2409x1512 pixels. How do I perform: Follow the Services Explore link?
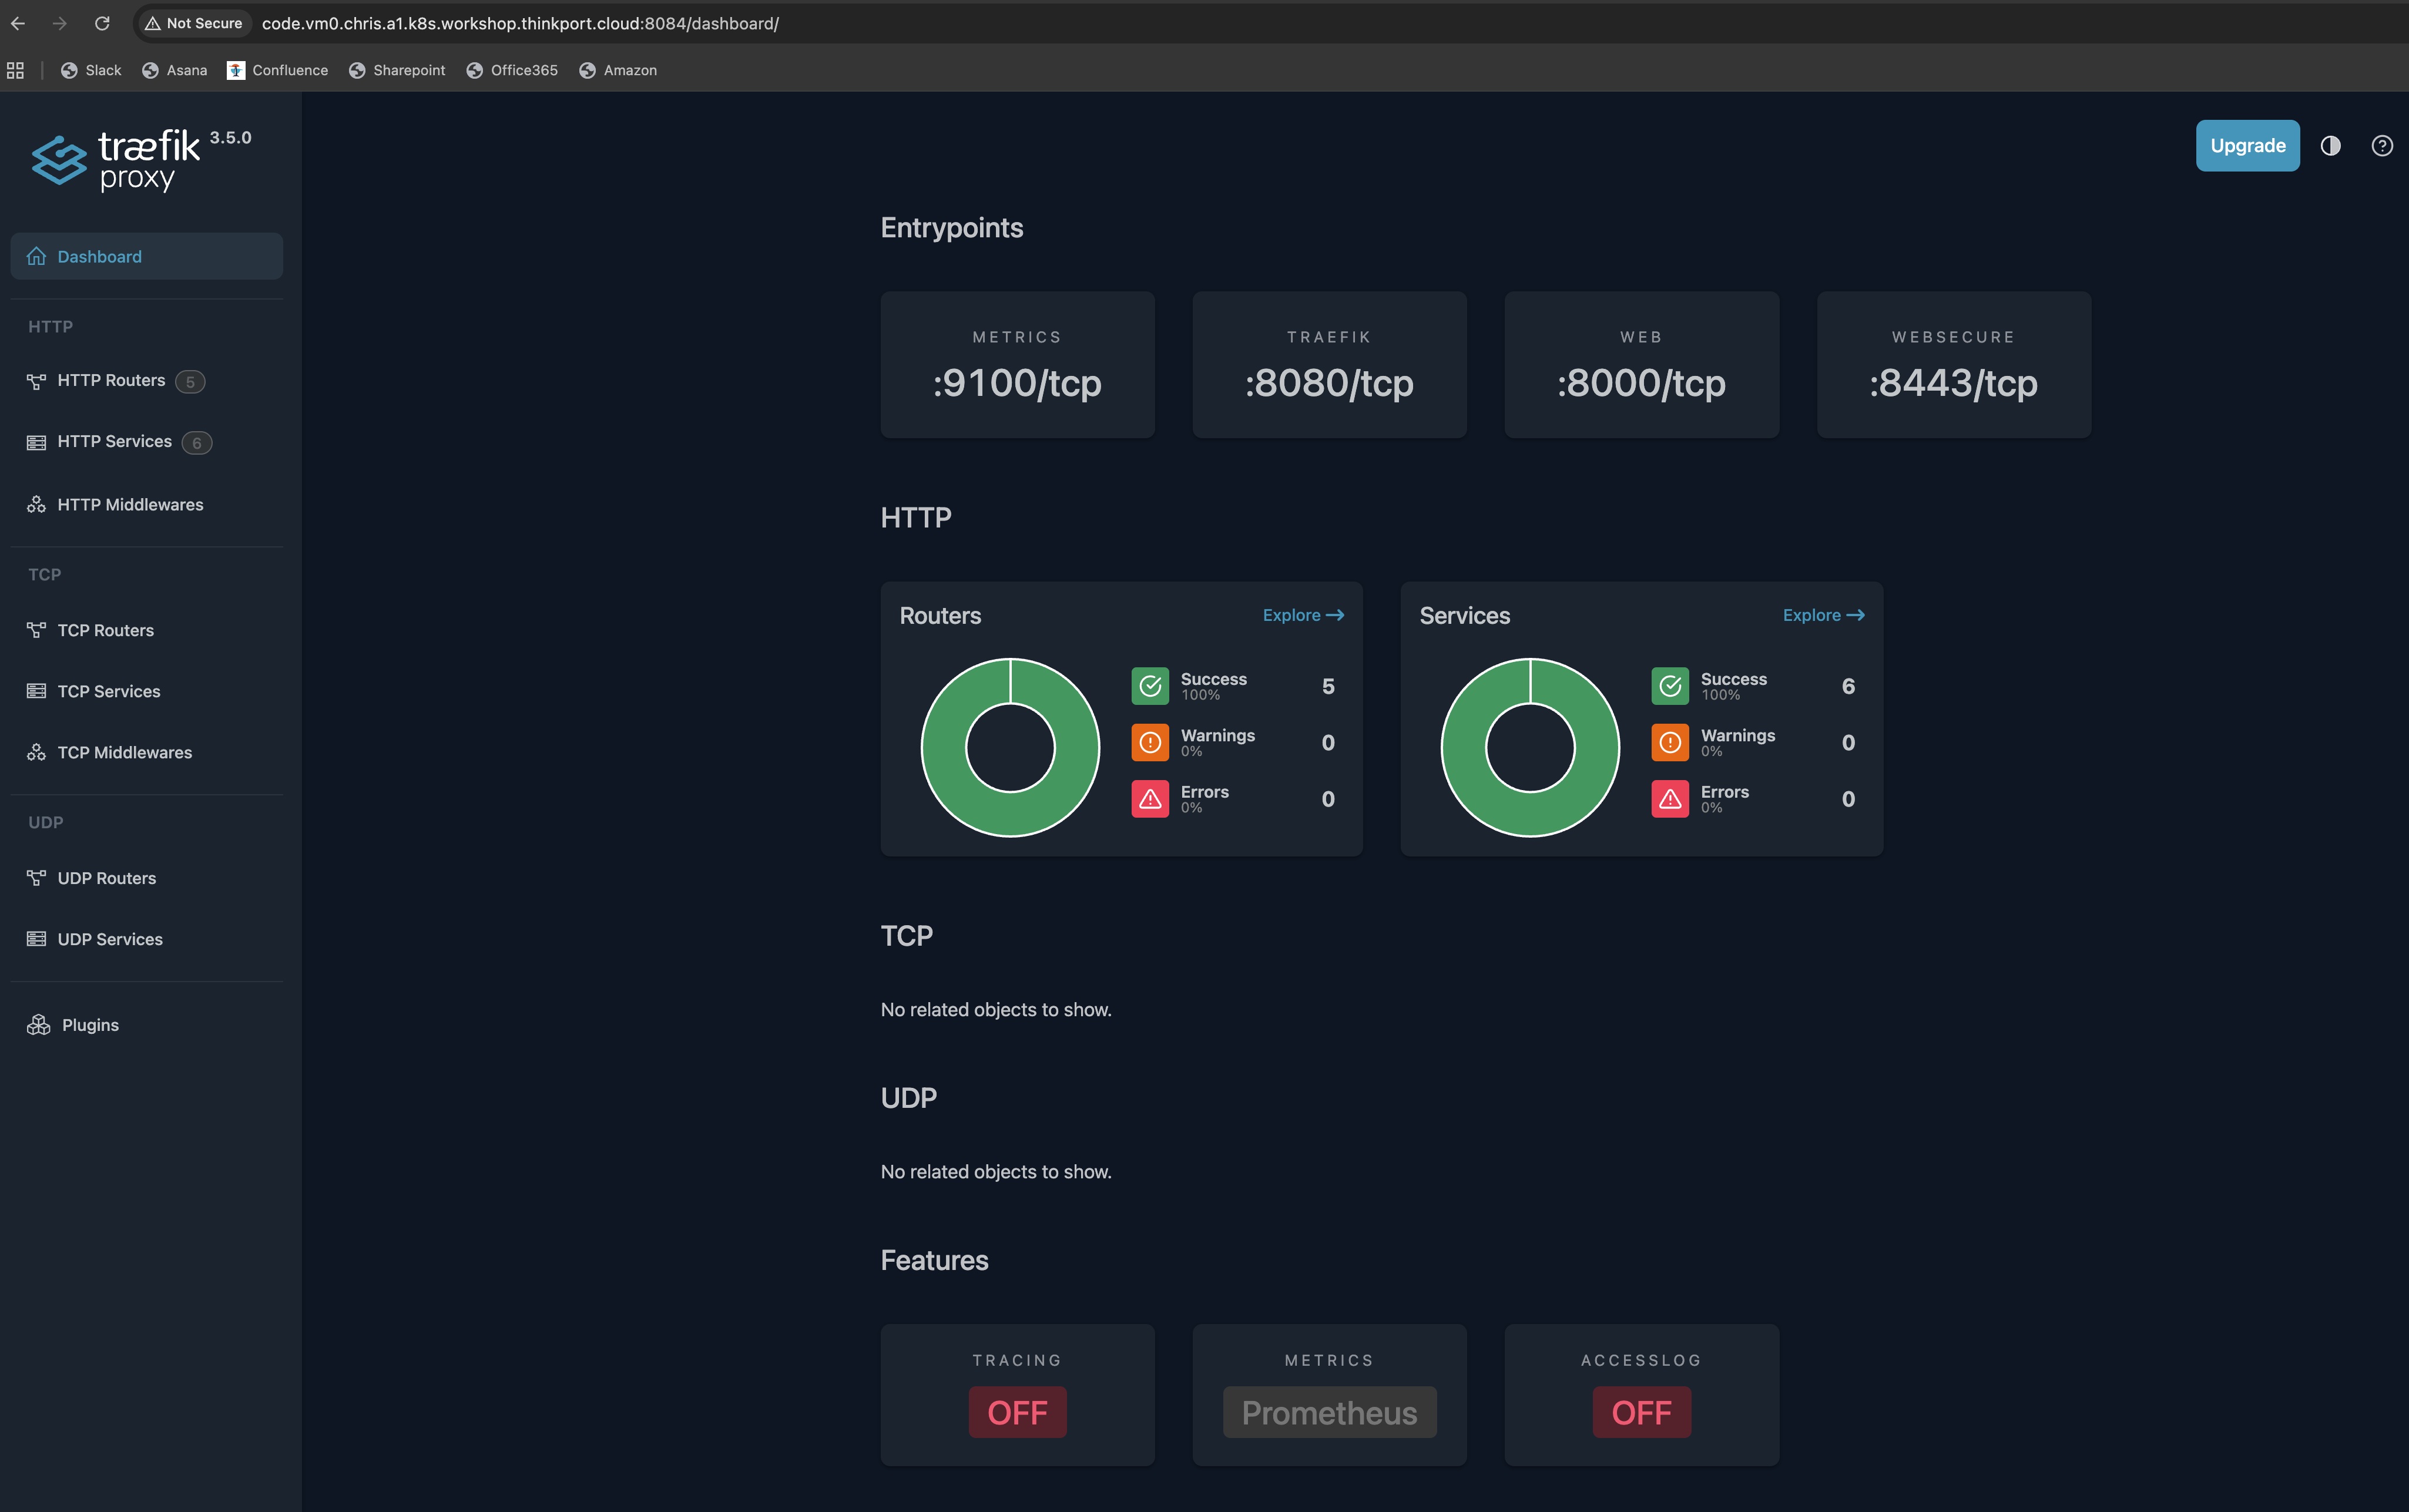(x=1822, y=615)
